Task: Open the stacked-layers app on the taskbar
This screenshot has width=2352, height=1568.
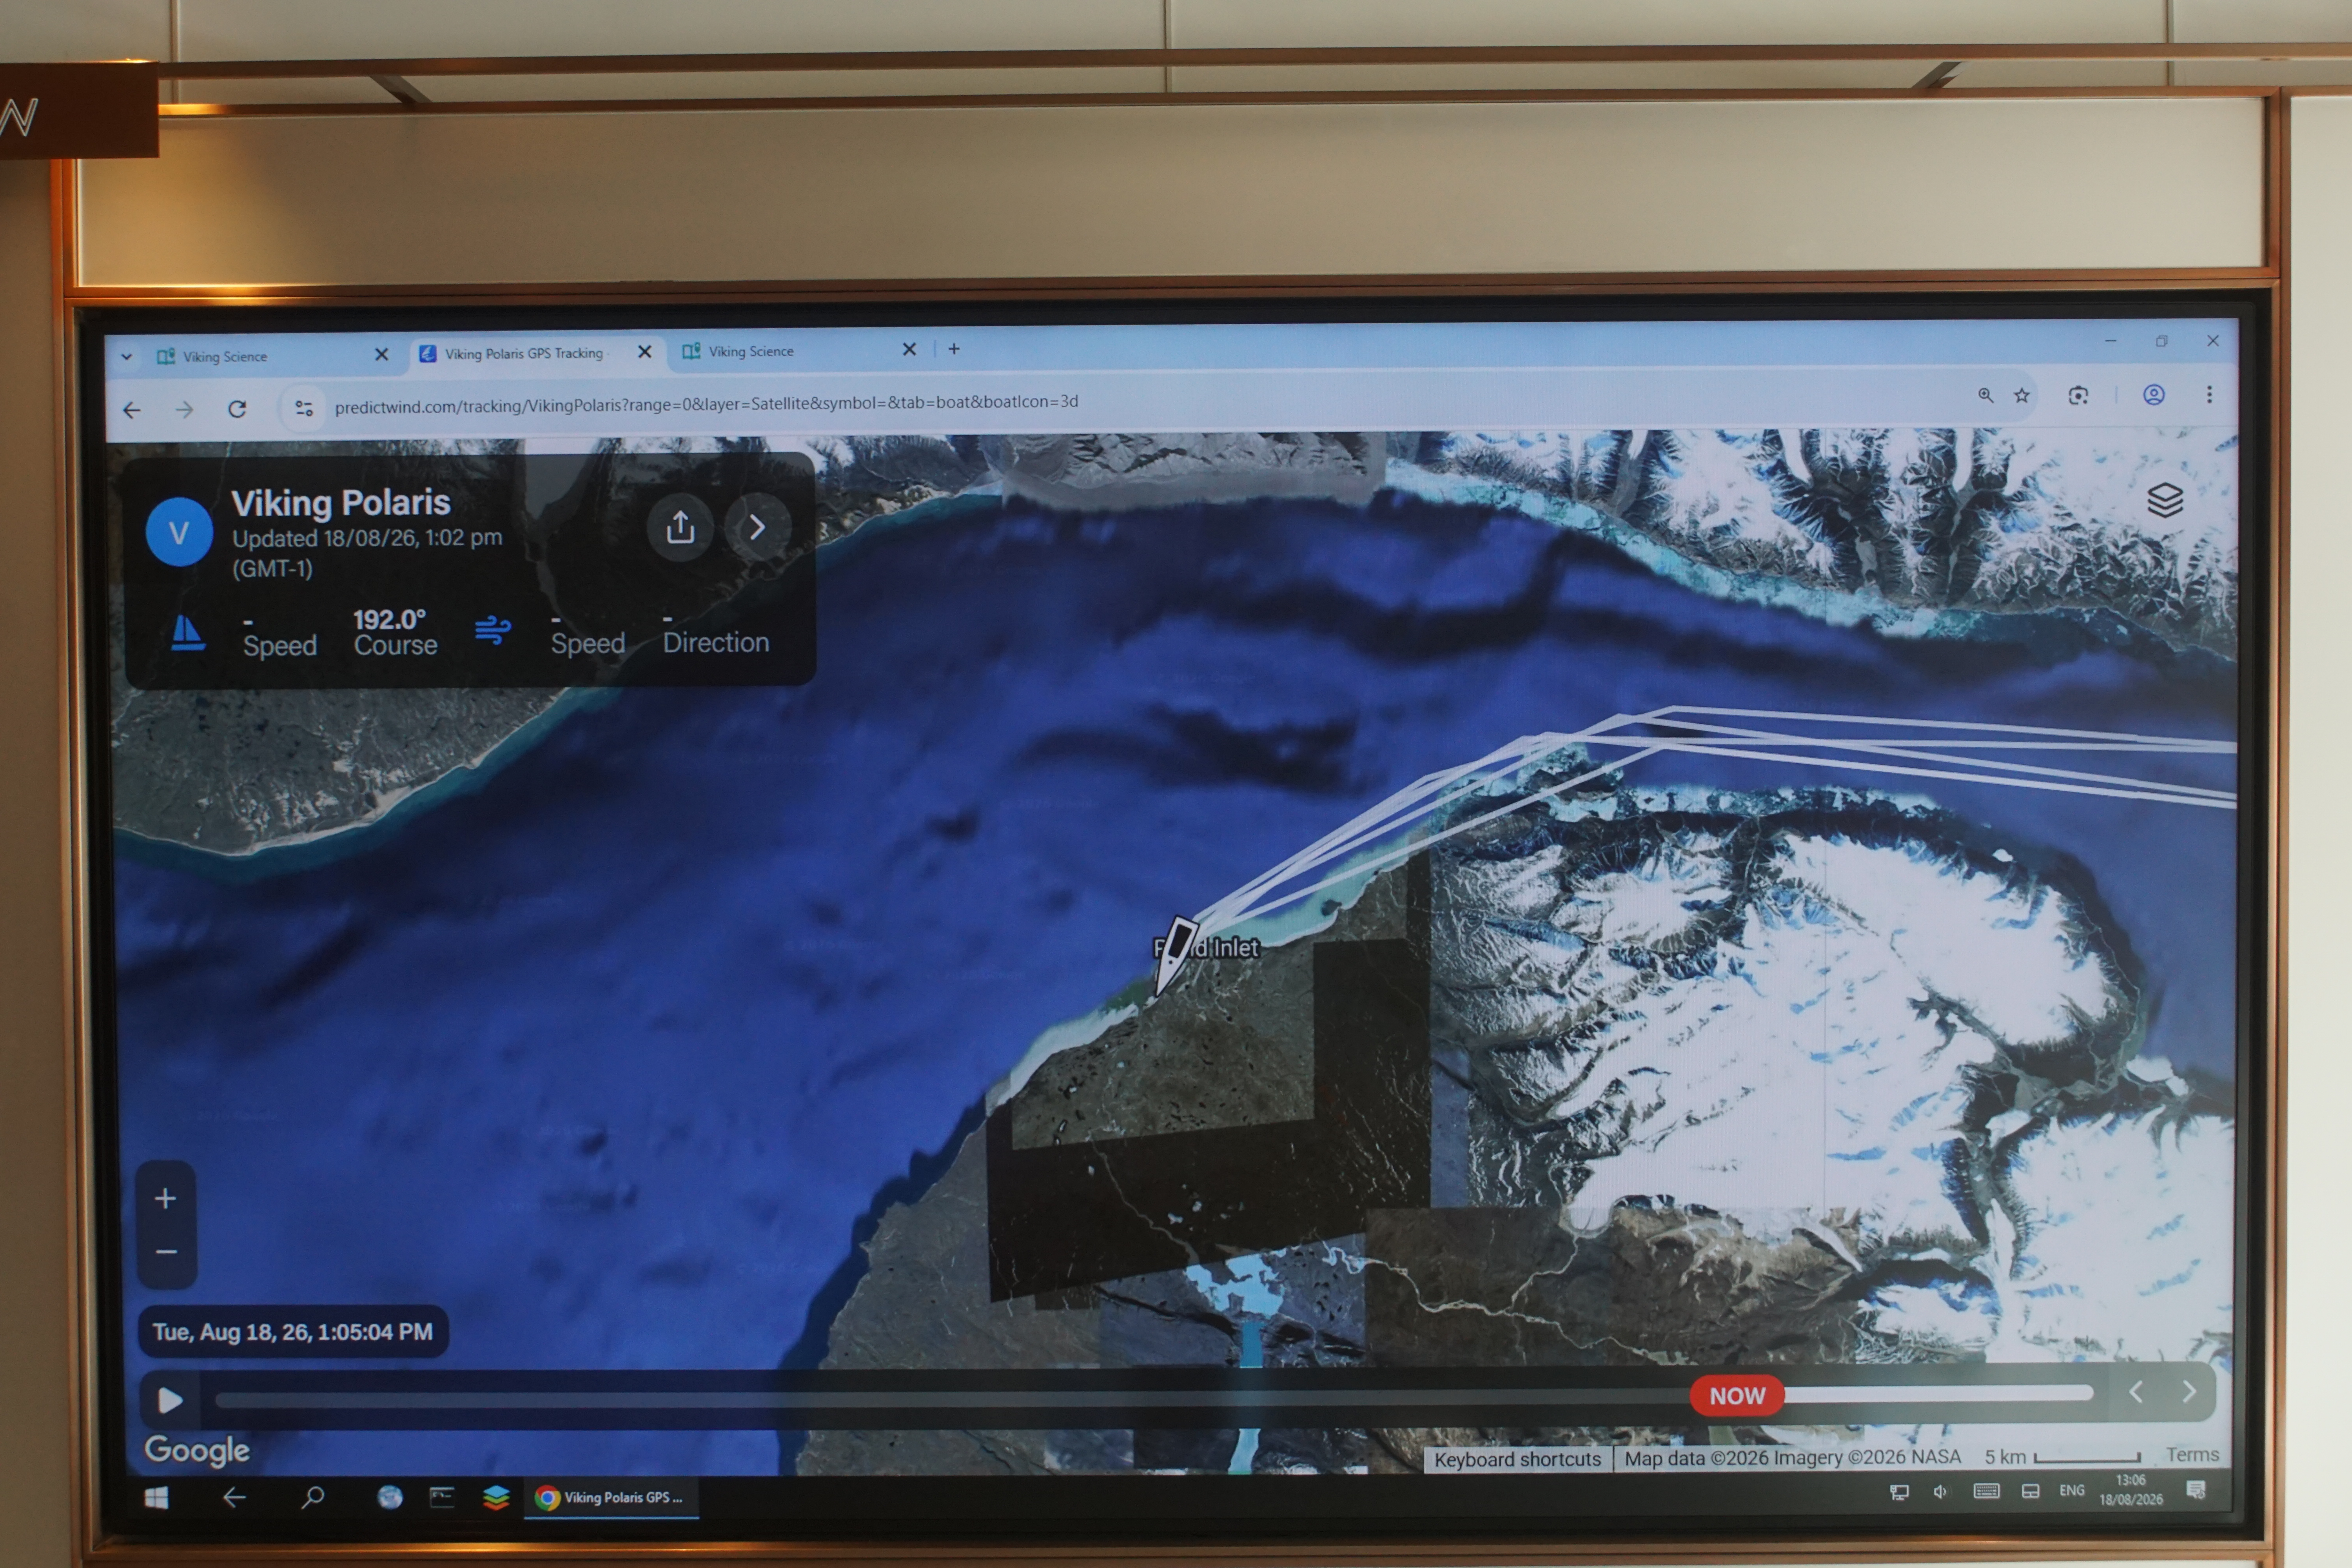Action: tap(496, 1497)
